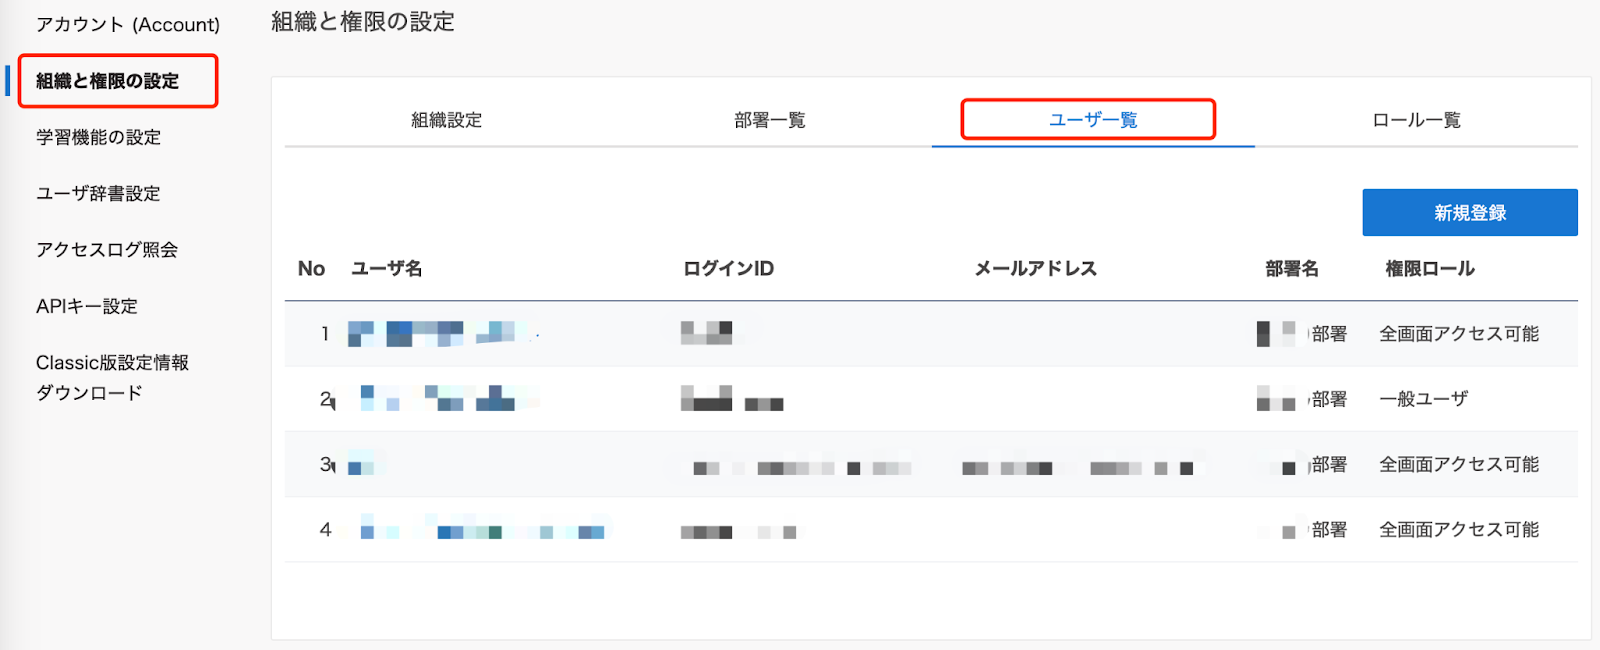Open user row number 3
The image size is (1600, 650).
[930, 465]
